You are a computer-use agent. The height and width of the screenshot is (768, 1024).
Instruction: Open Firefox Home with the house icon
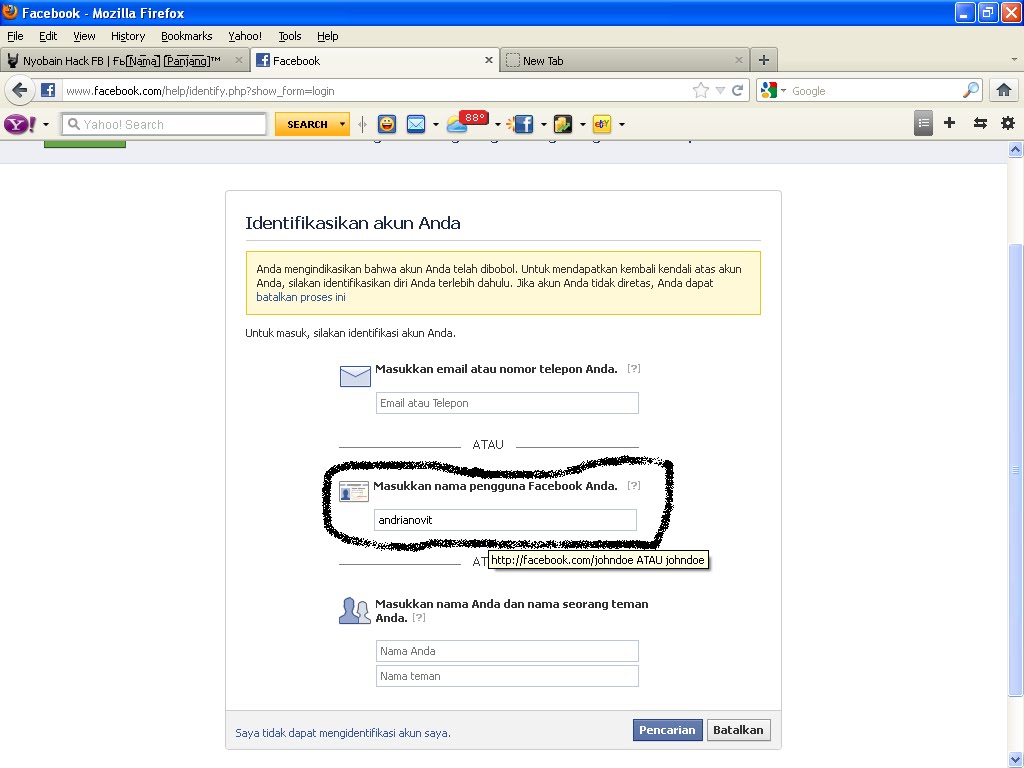(1004, 90)
